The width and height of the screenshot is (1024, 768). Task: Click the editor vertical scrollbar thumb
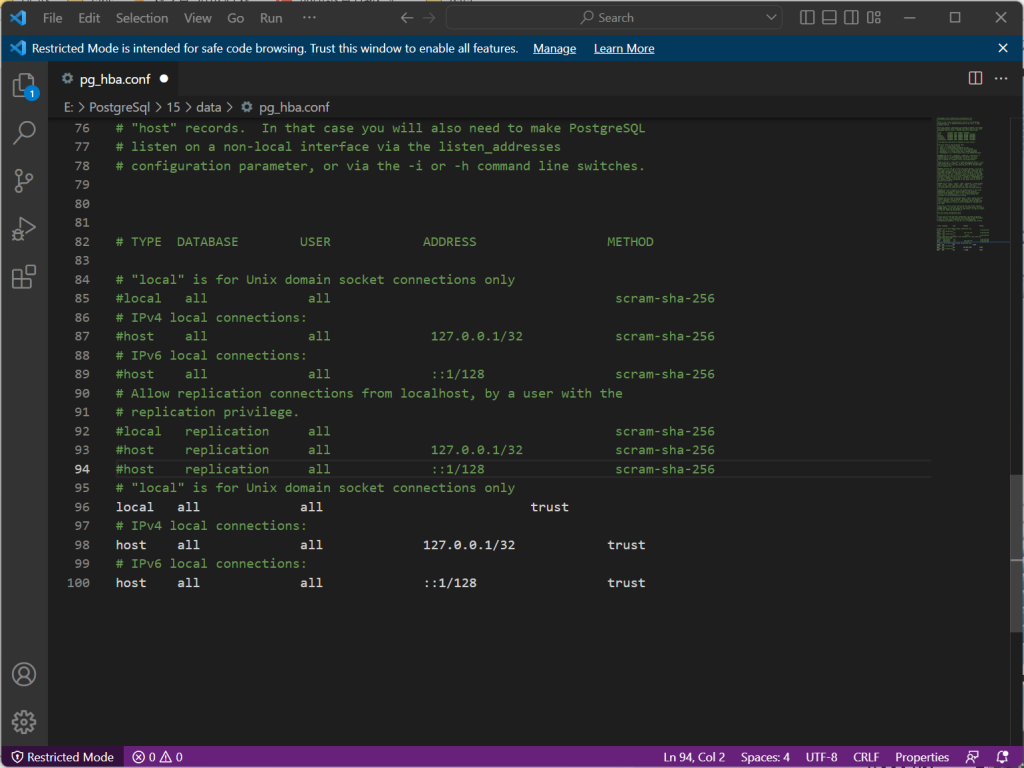[x=1016, y=553]
